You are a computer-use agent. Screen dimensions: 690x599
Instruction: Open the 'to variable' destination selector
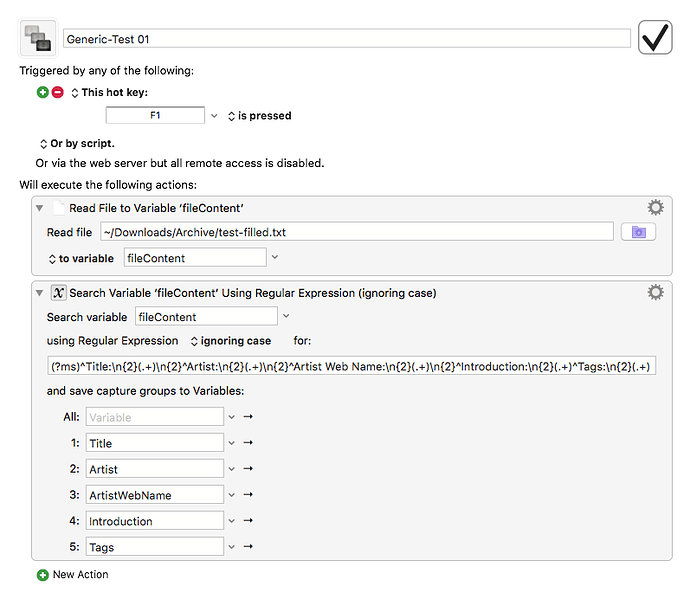(81, 259)
